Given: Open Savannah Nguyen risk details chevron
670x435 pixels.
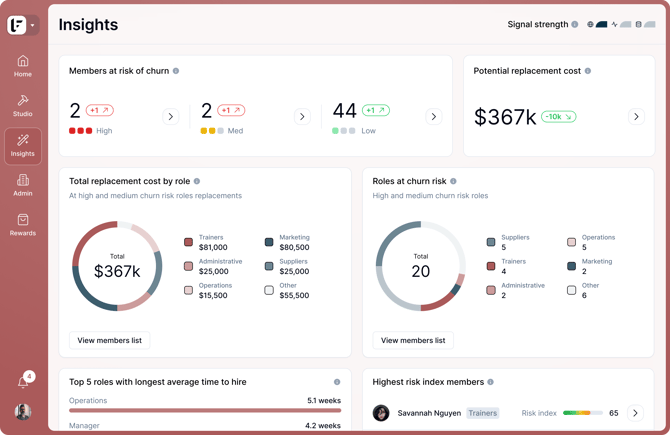Looking at the screenshot, I should (635, 413).
